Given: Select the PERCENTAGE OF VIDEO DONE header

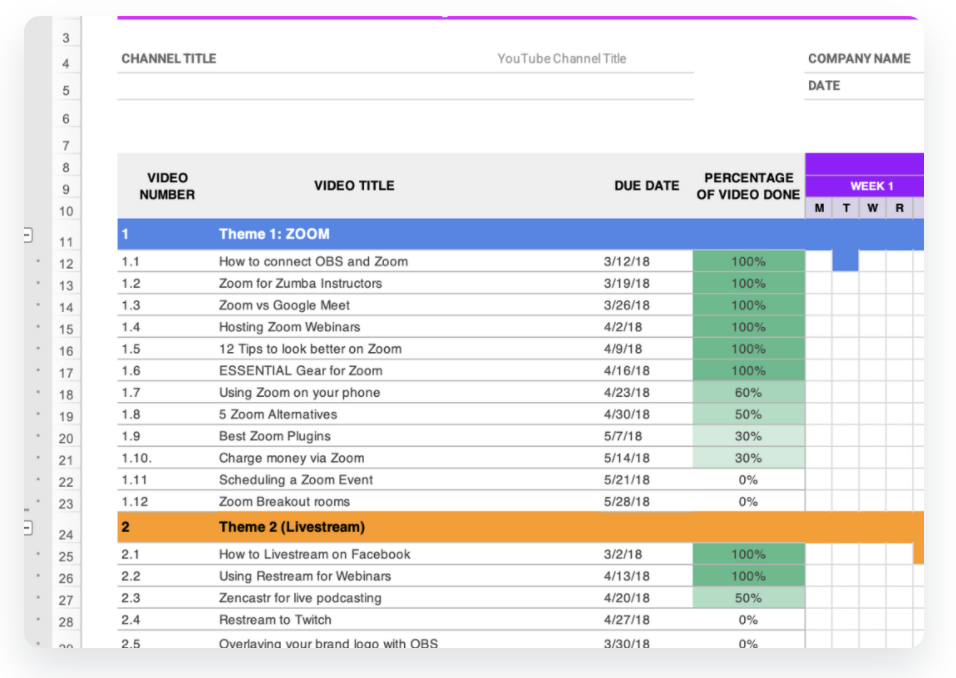Looking at the screenshot, I should 748,186.
